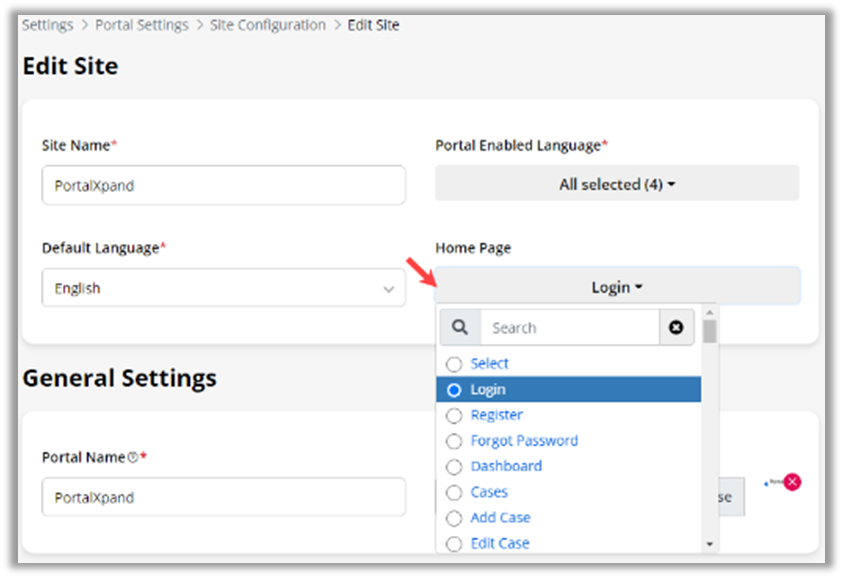The width and height of the screenshot is (843, 578).
Task: Click the red remove logo icon
Action: pos(792,482)
